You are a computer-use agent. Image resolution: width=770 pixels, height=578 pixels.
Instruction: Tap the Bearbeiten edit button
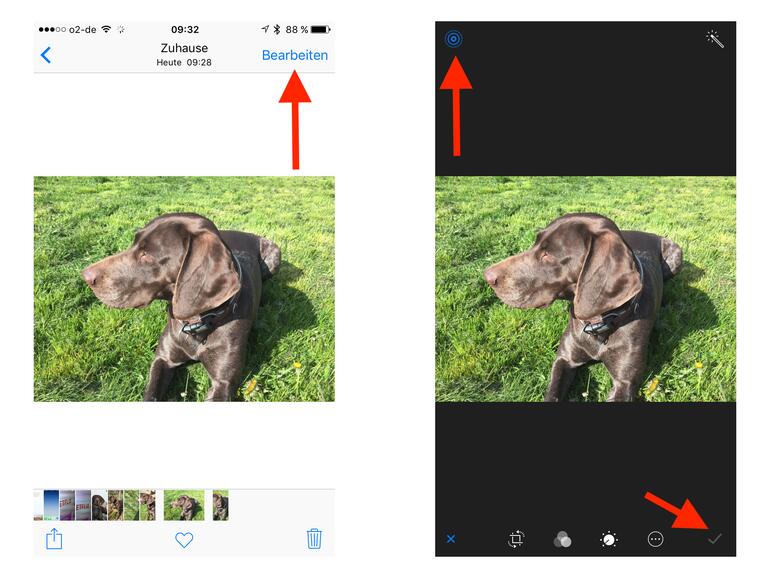tap(295, 55)
